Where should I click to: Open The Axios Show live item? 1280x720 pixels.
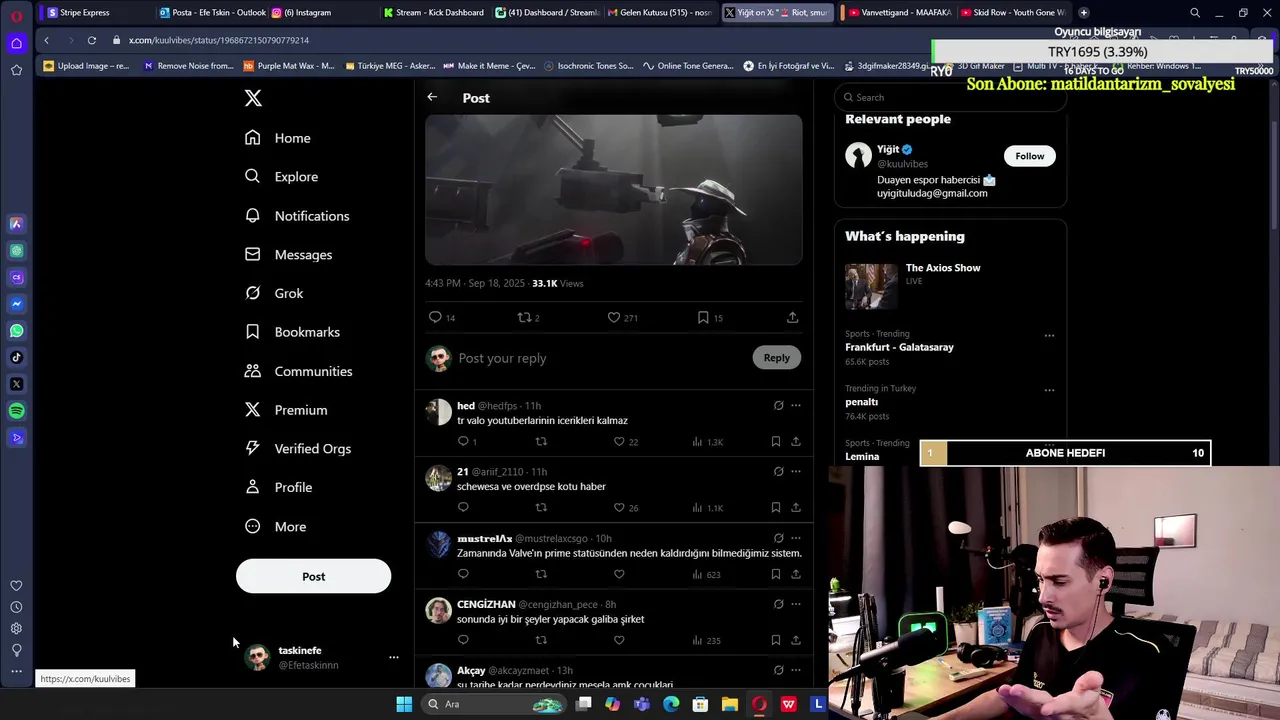(950, 286)
